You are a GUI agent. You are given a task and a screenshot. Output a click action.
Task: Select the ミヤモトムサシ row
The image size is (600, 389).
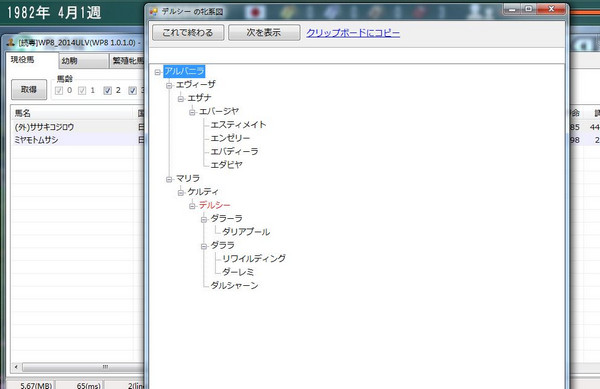78,140
